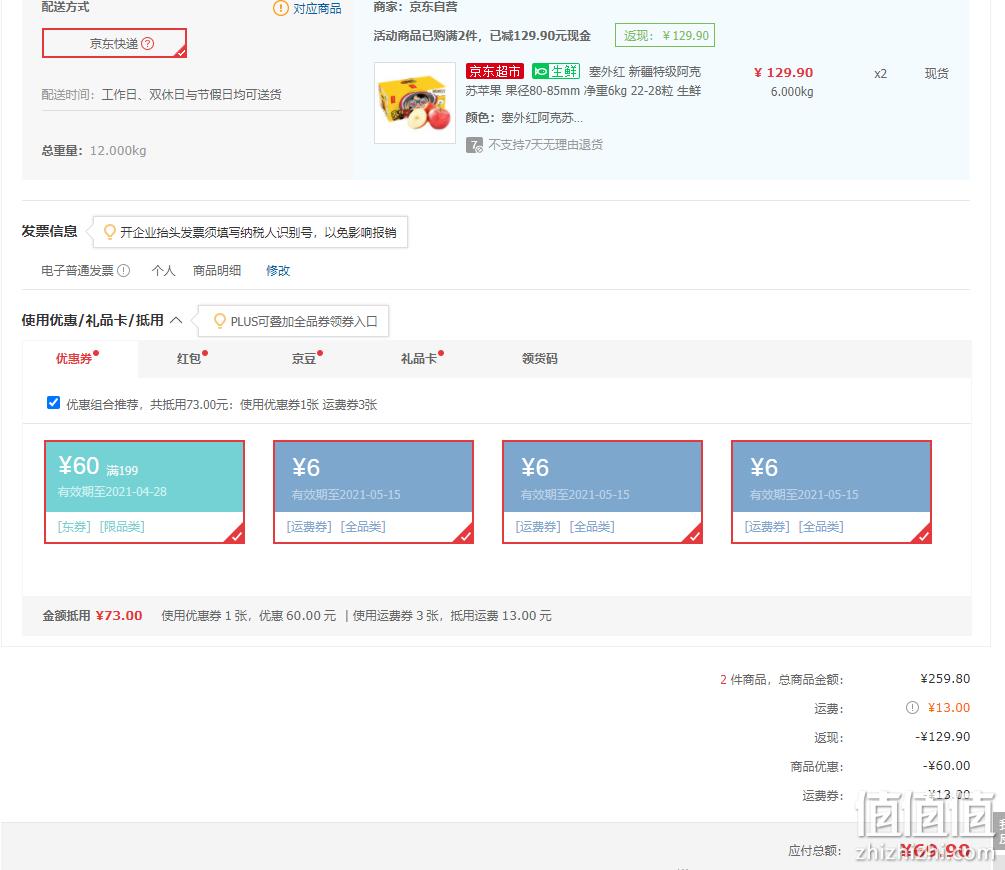The width and height of the screenshot is (1005, 870).
Task: Click the info icon next to the ¥13.00 shipping fee
Action: (x=912, y=708)
